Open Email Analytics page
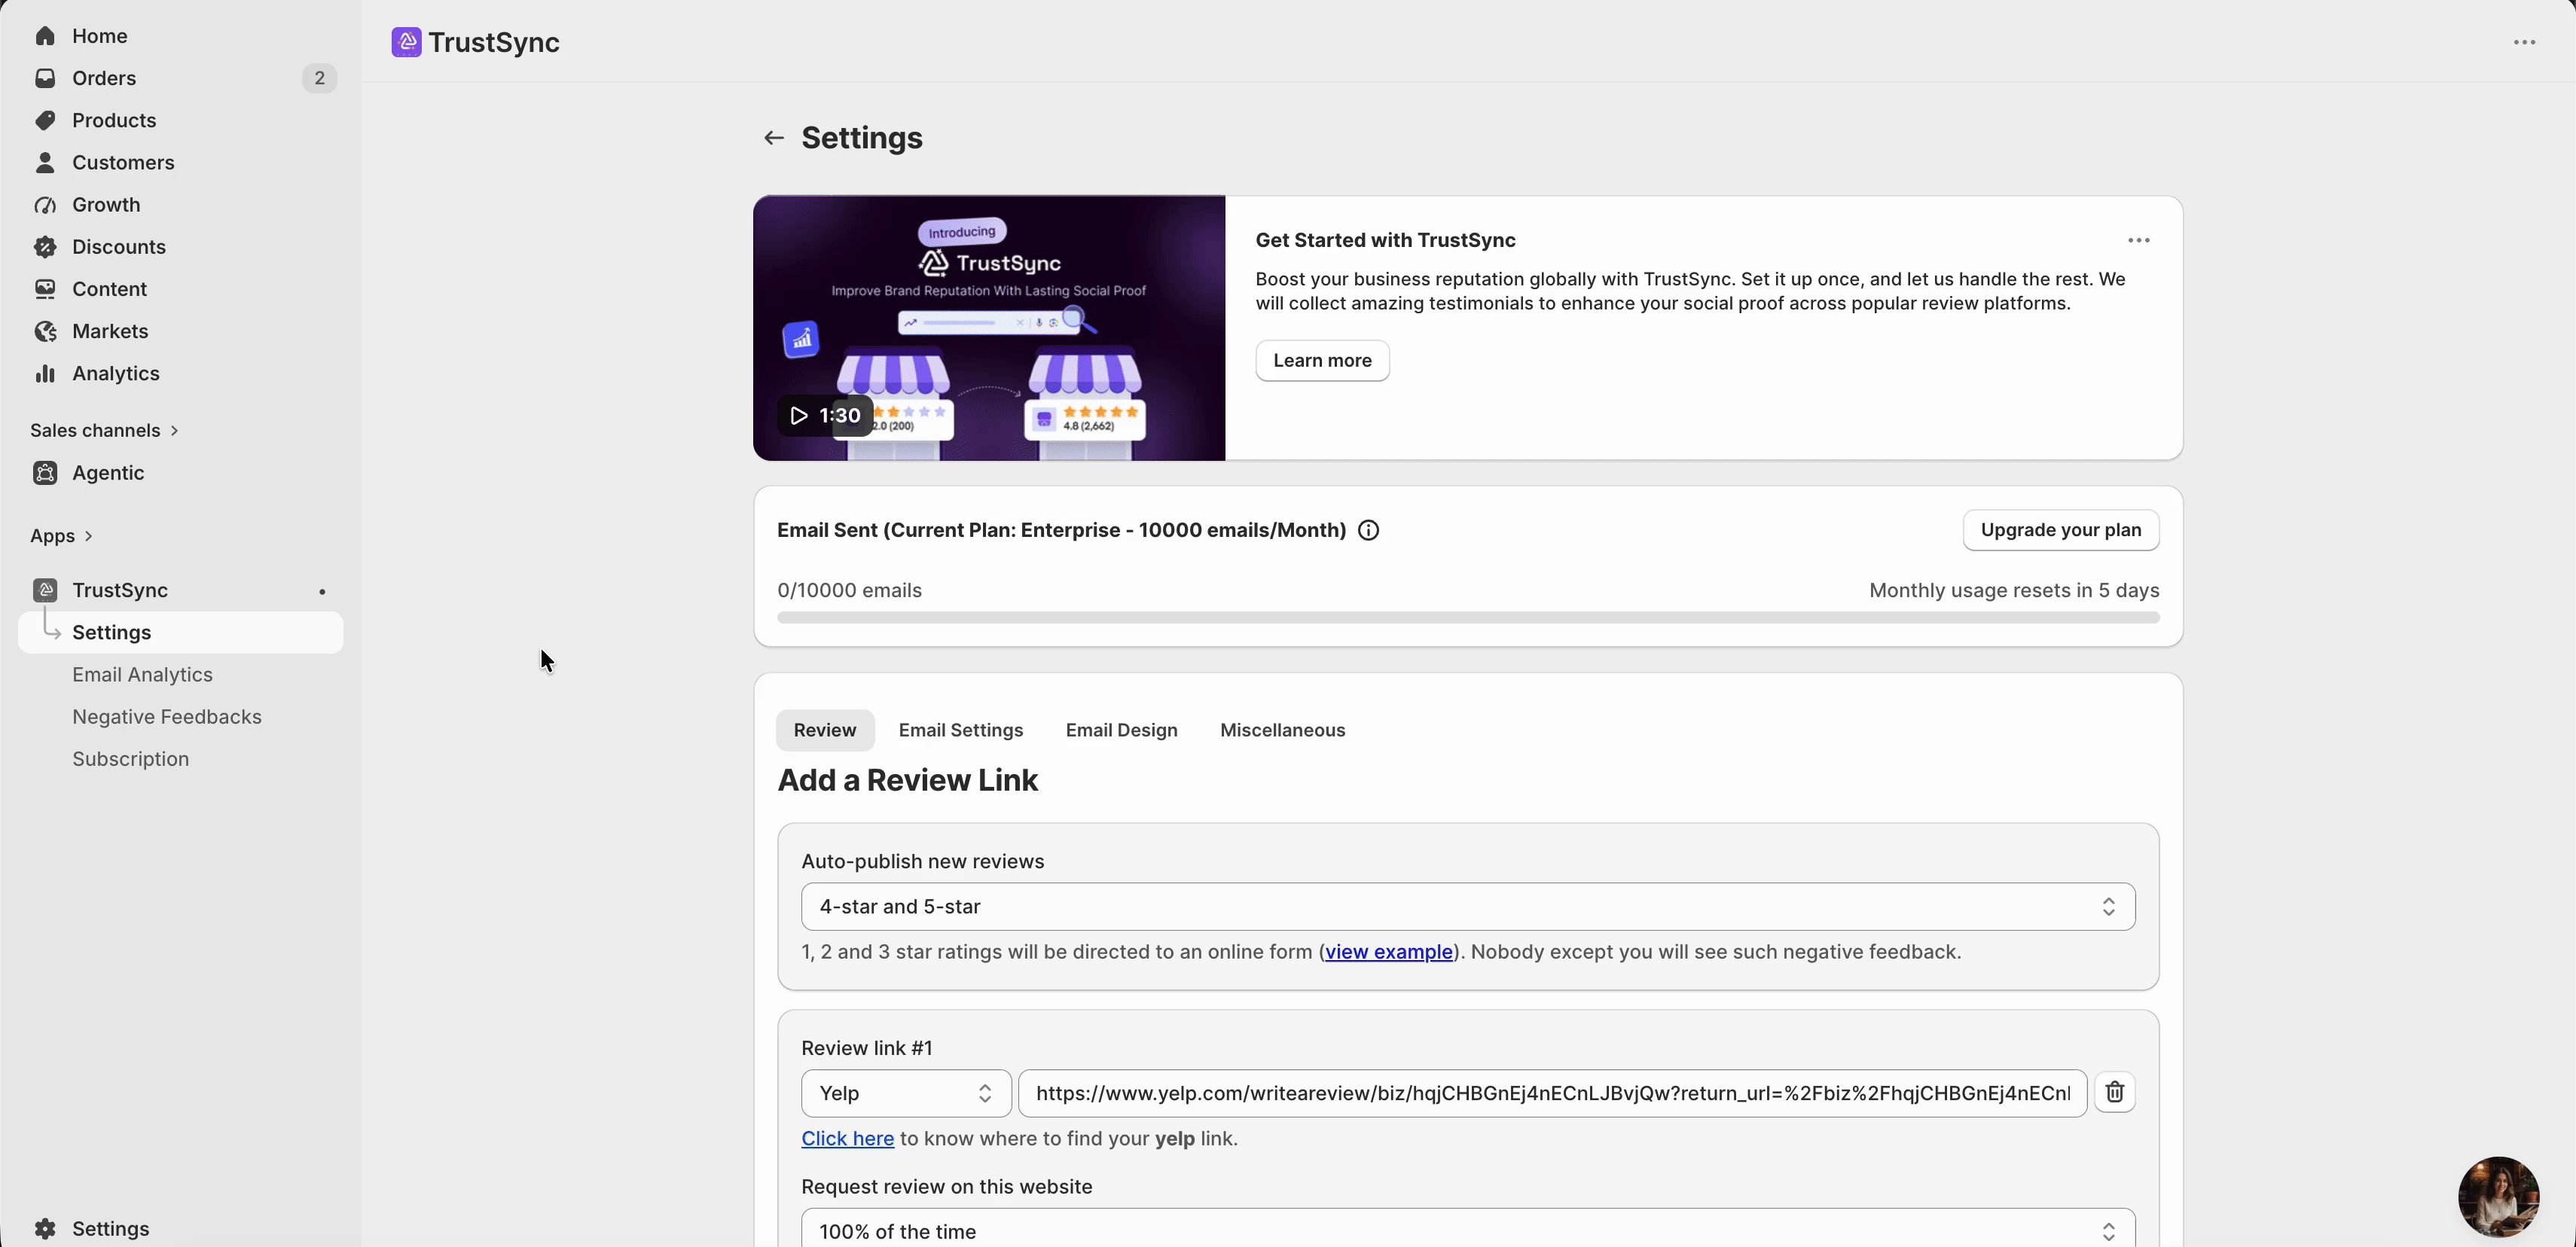Image resolution: width=2576 pixels, height=1247 pixels. click(x=142, y=675)
